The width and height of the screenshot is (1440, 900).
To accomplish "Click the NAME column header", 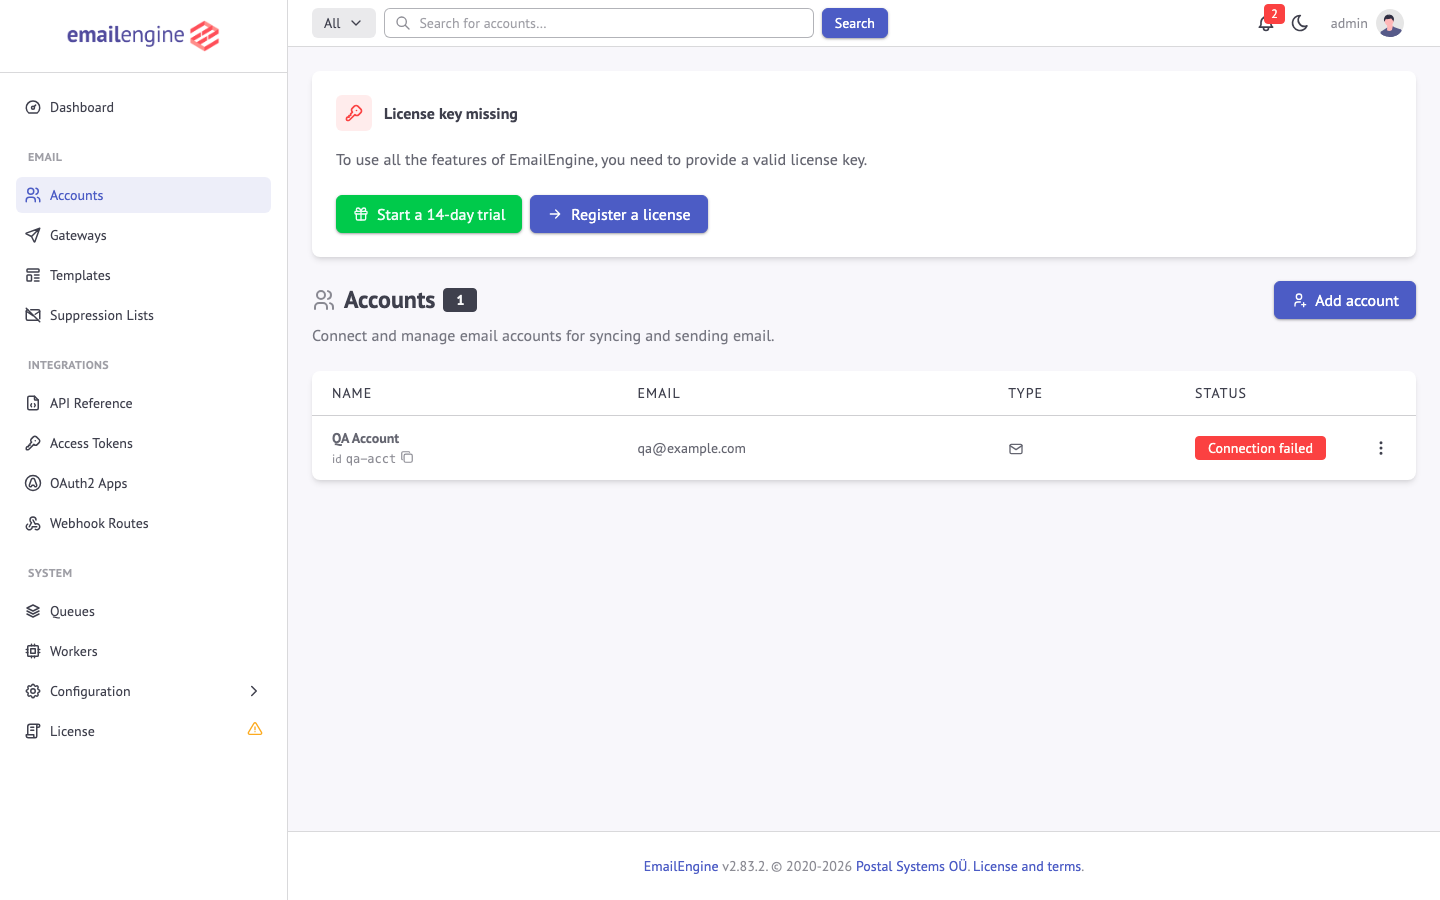I will (x=352, y=393).
